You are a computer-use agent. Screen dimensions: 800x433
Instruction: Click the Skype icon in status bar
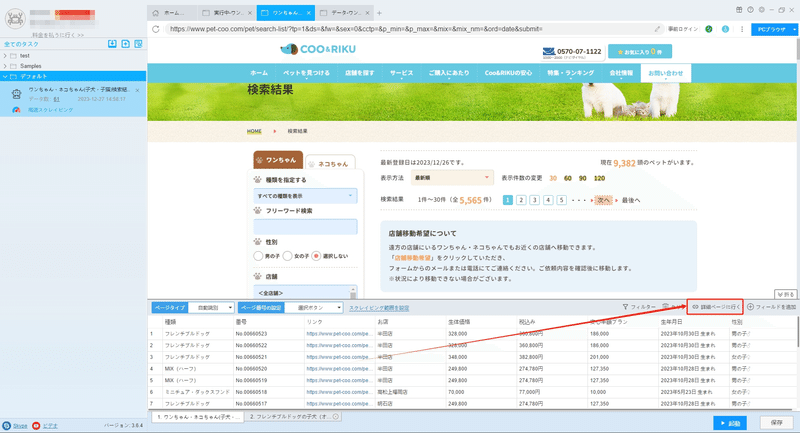[6, 425]
